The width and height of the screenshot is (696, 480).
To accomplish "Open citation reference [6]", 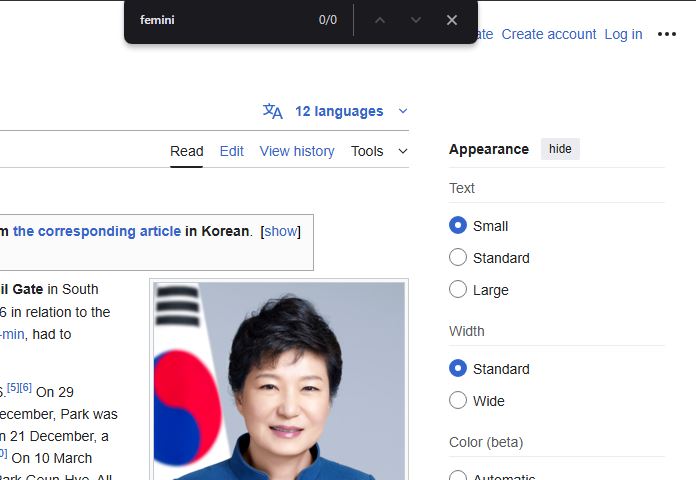I will click(x=26, y=387).
